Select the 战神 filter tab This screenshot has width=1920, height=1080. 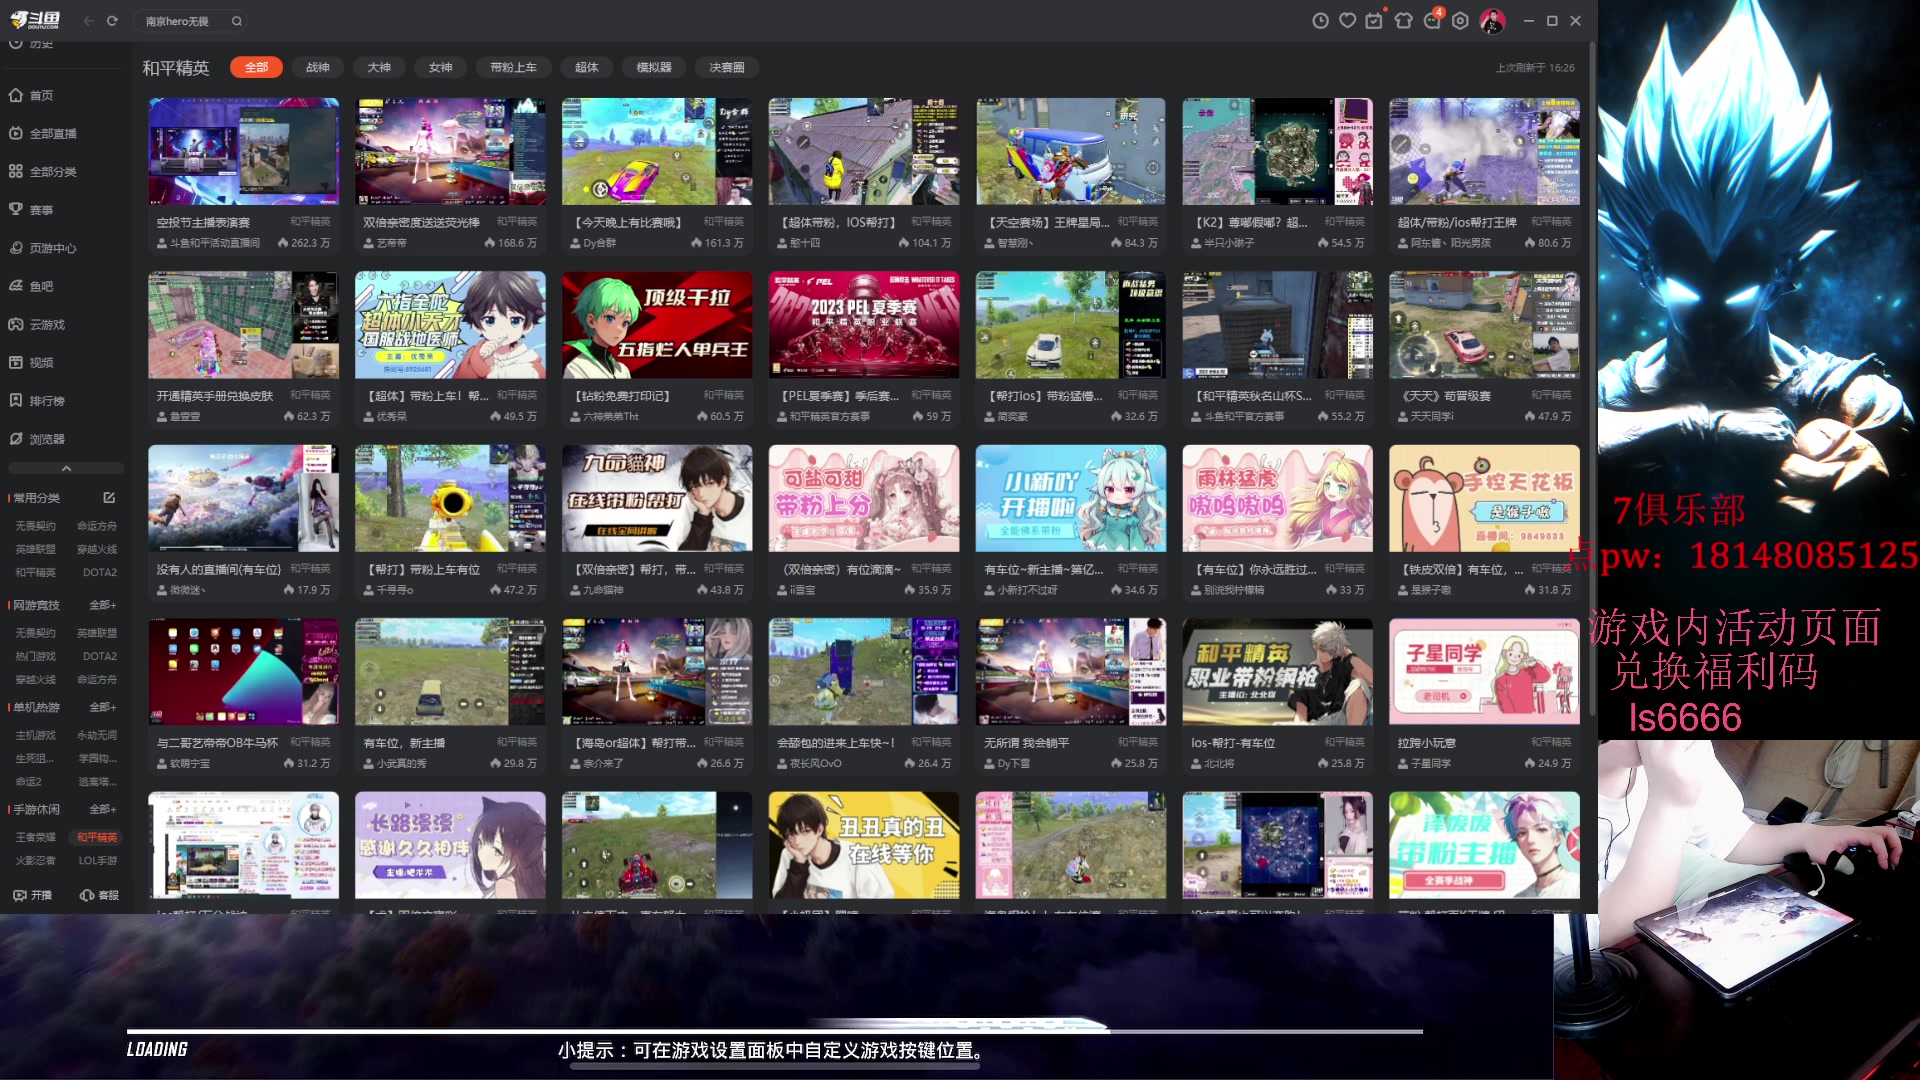click(318, 68)
